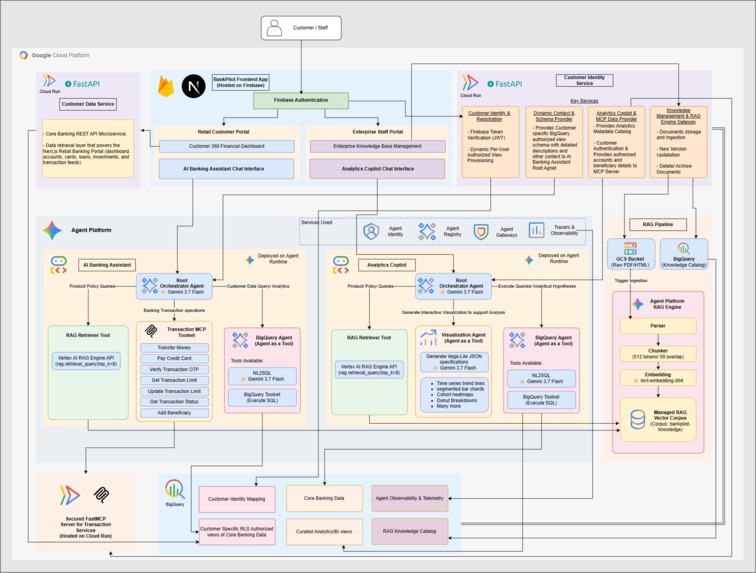
Task: Click the BankPilot Frontend App label
Action: point(241,82)
